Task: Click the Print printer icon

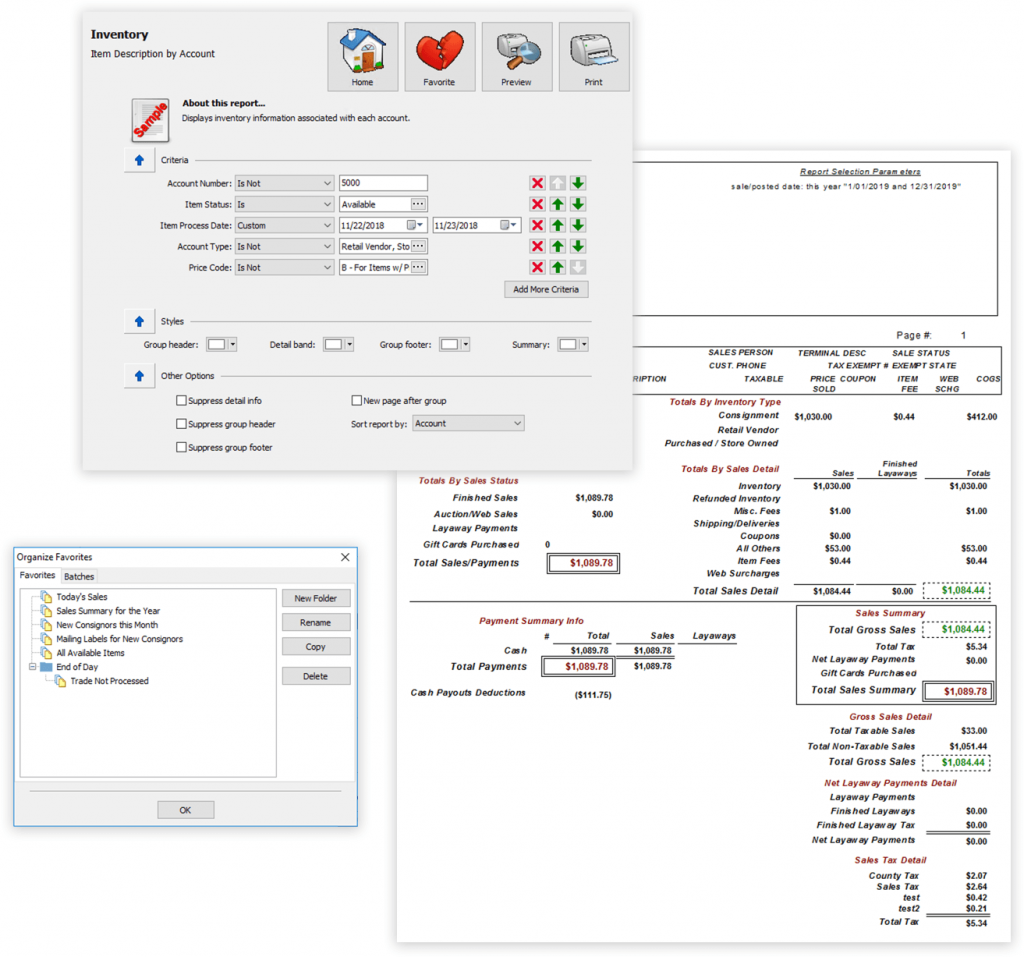Action: 593,57
